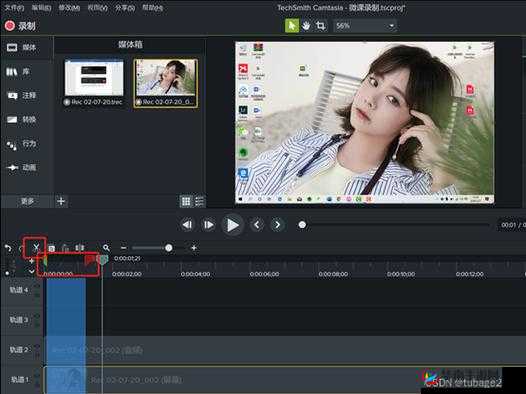Screen dimensions: 526x394
Task: Expand the track options chevron
Action: coord(32,271)
